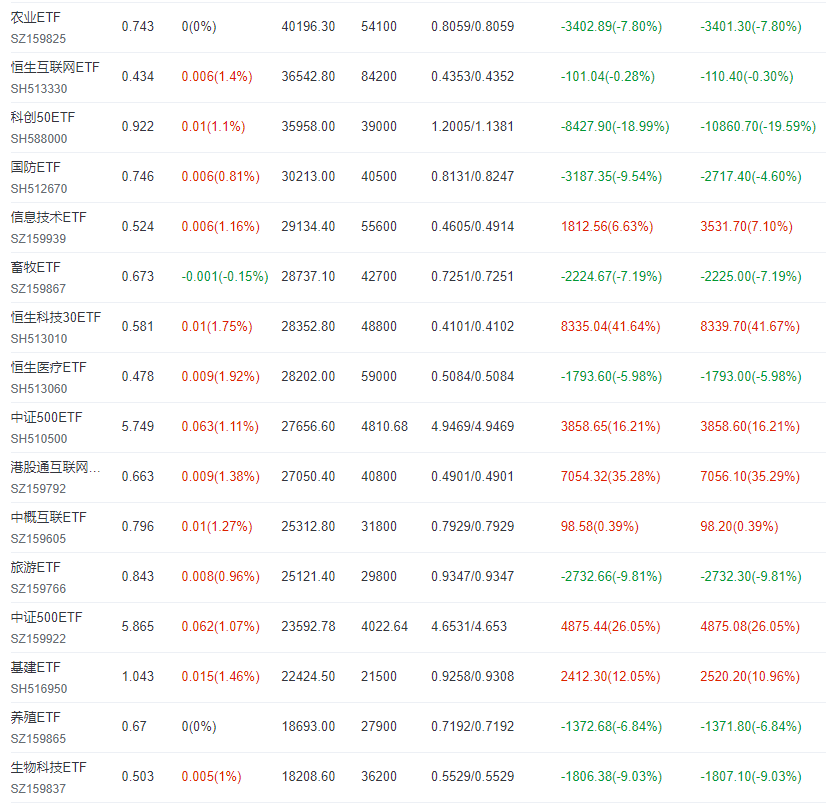826x804 pixels.
Task: Open 国防ETF fund name
Action: click(x=36, y=168)
